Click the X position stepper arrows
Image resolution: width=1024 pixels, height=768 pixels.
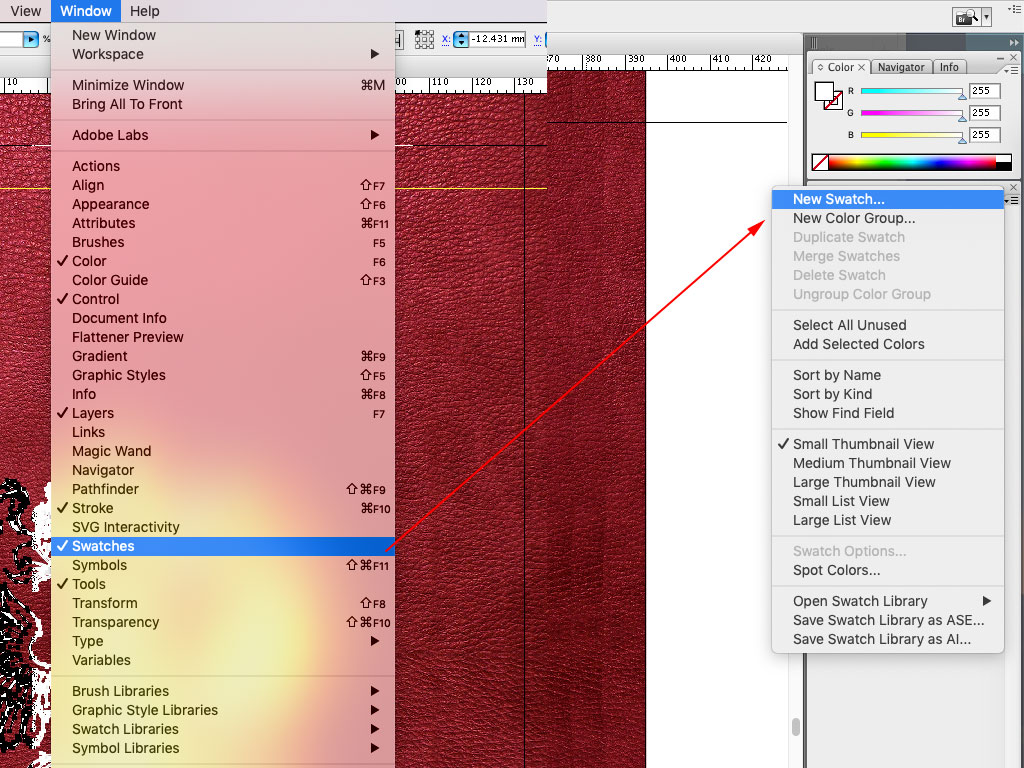pos(461,39)
